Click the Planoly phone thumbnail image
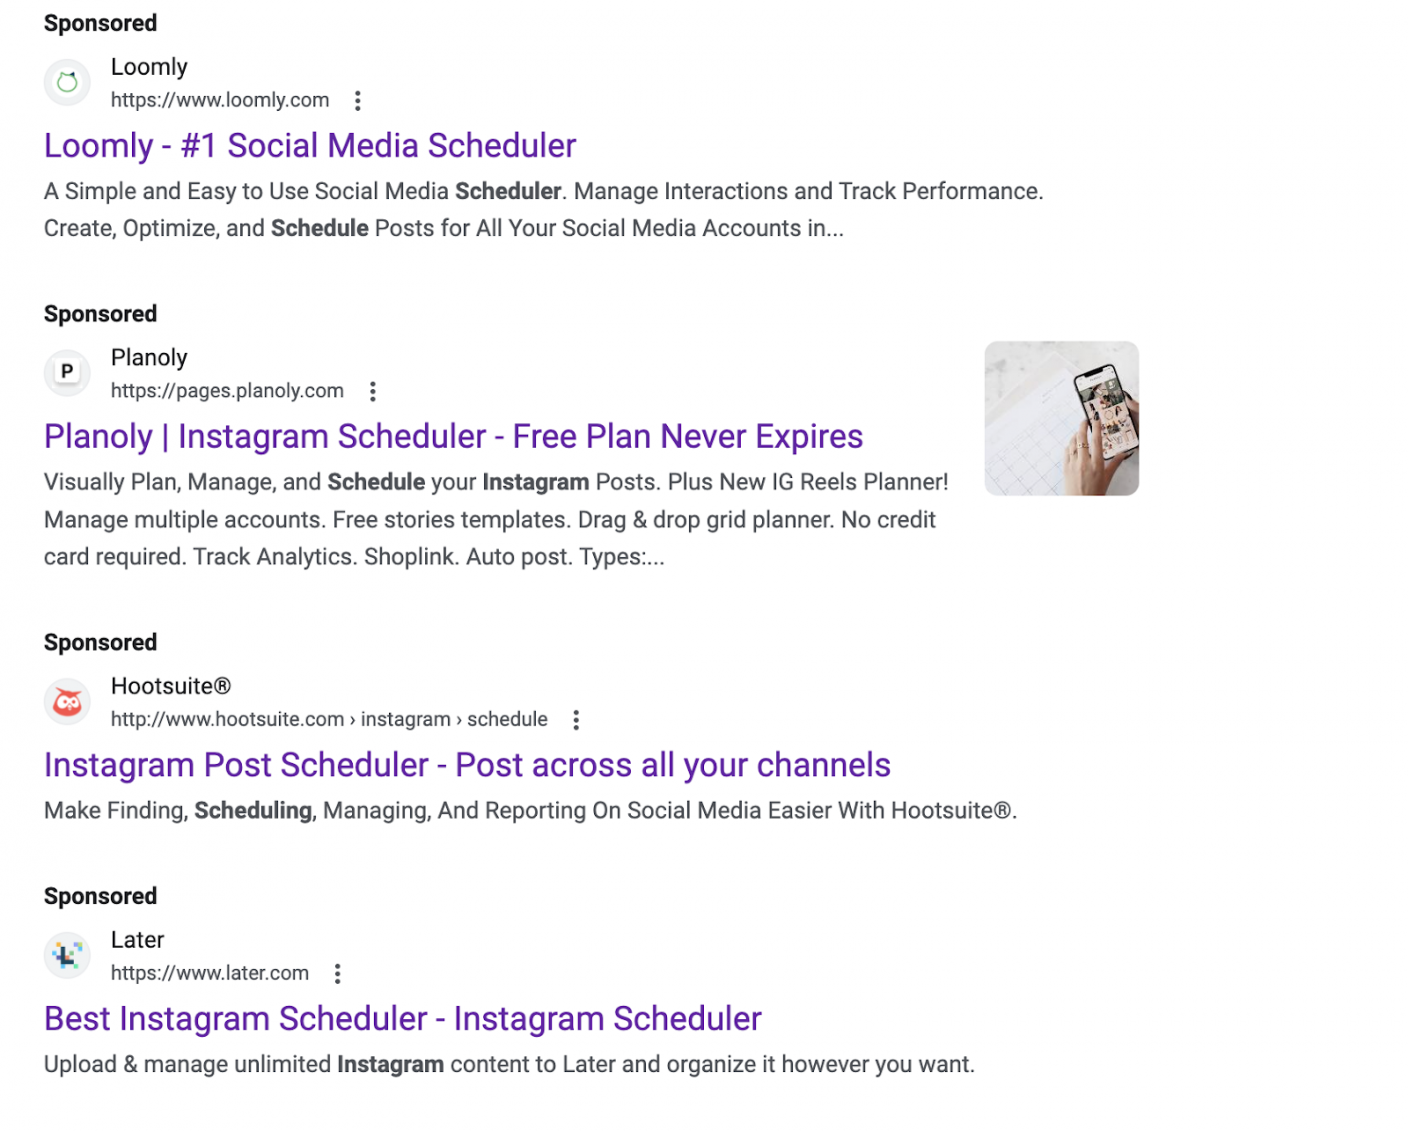 tap(1061, 417)
